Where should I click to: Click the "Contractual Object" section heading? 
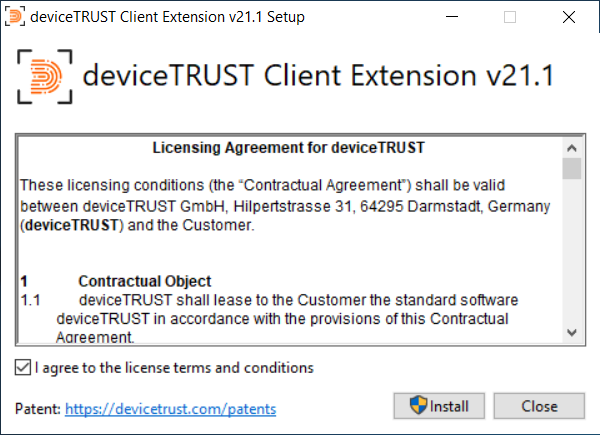click(x=144, y=281)
